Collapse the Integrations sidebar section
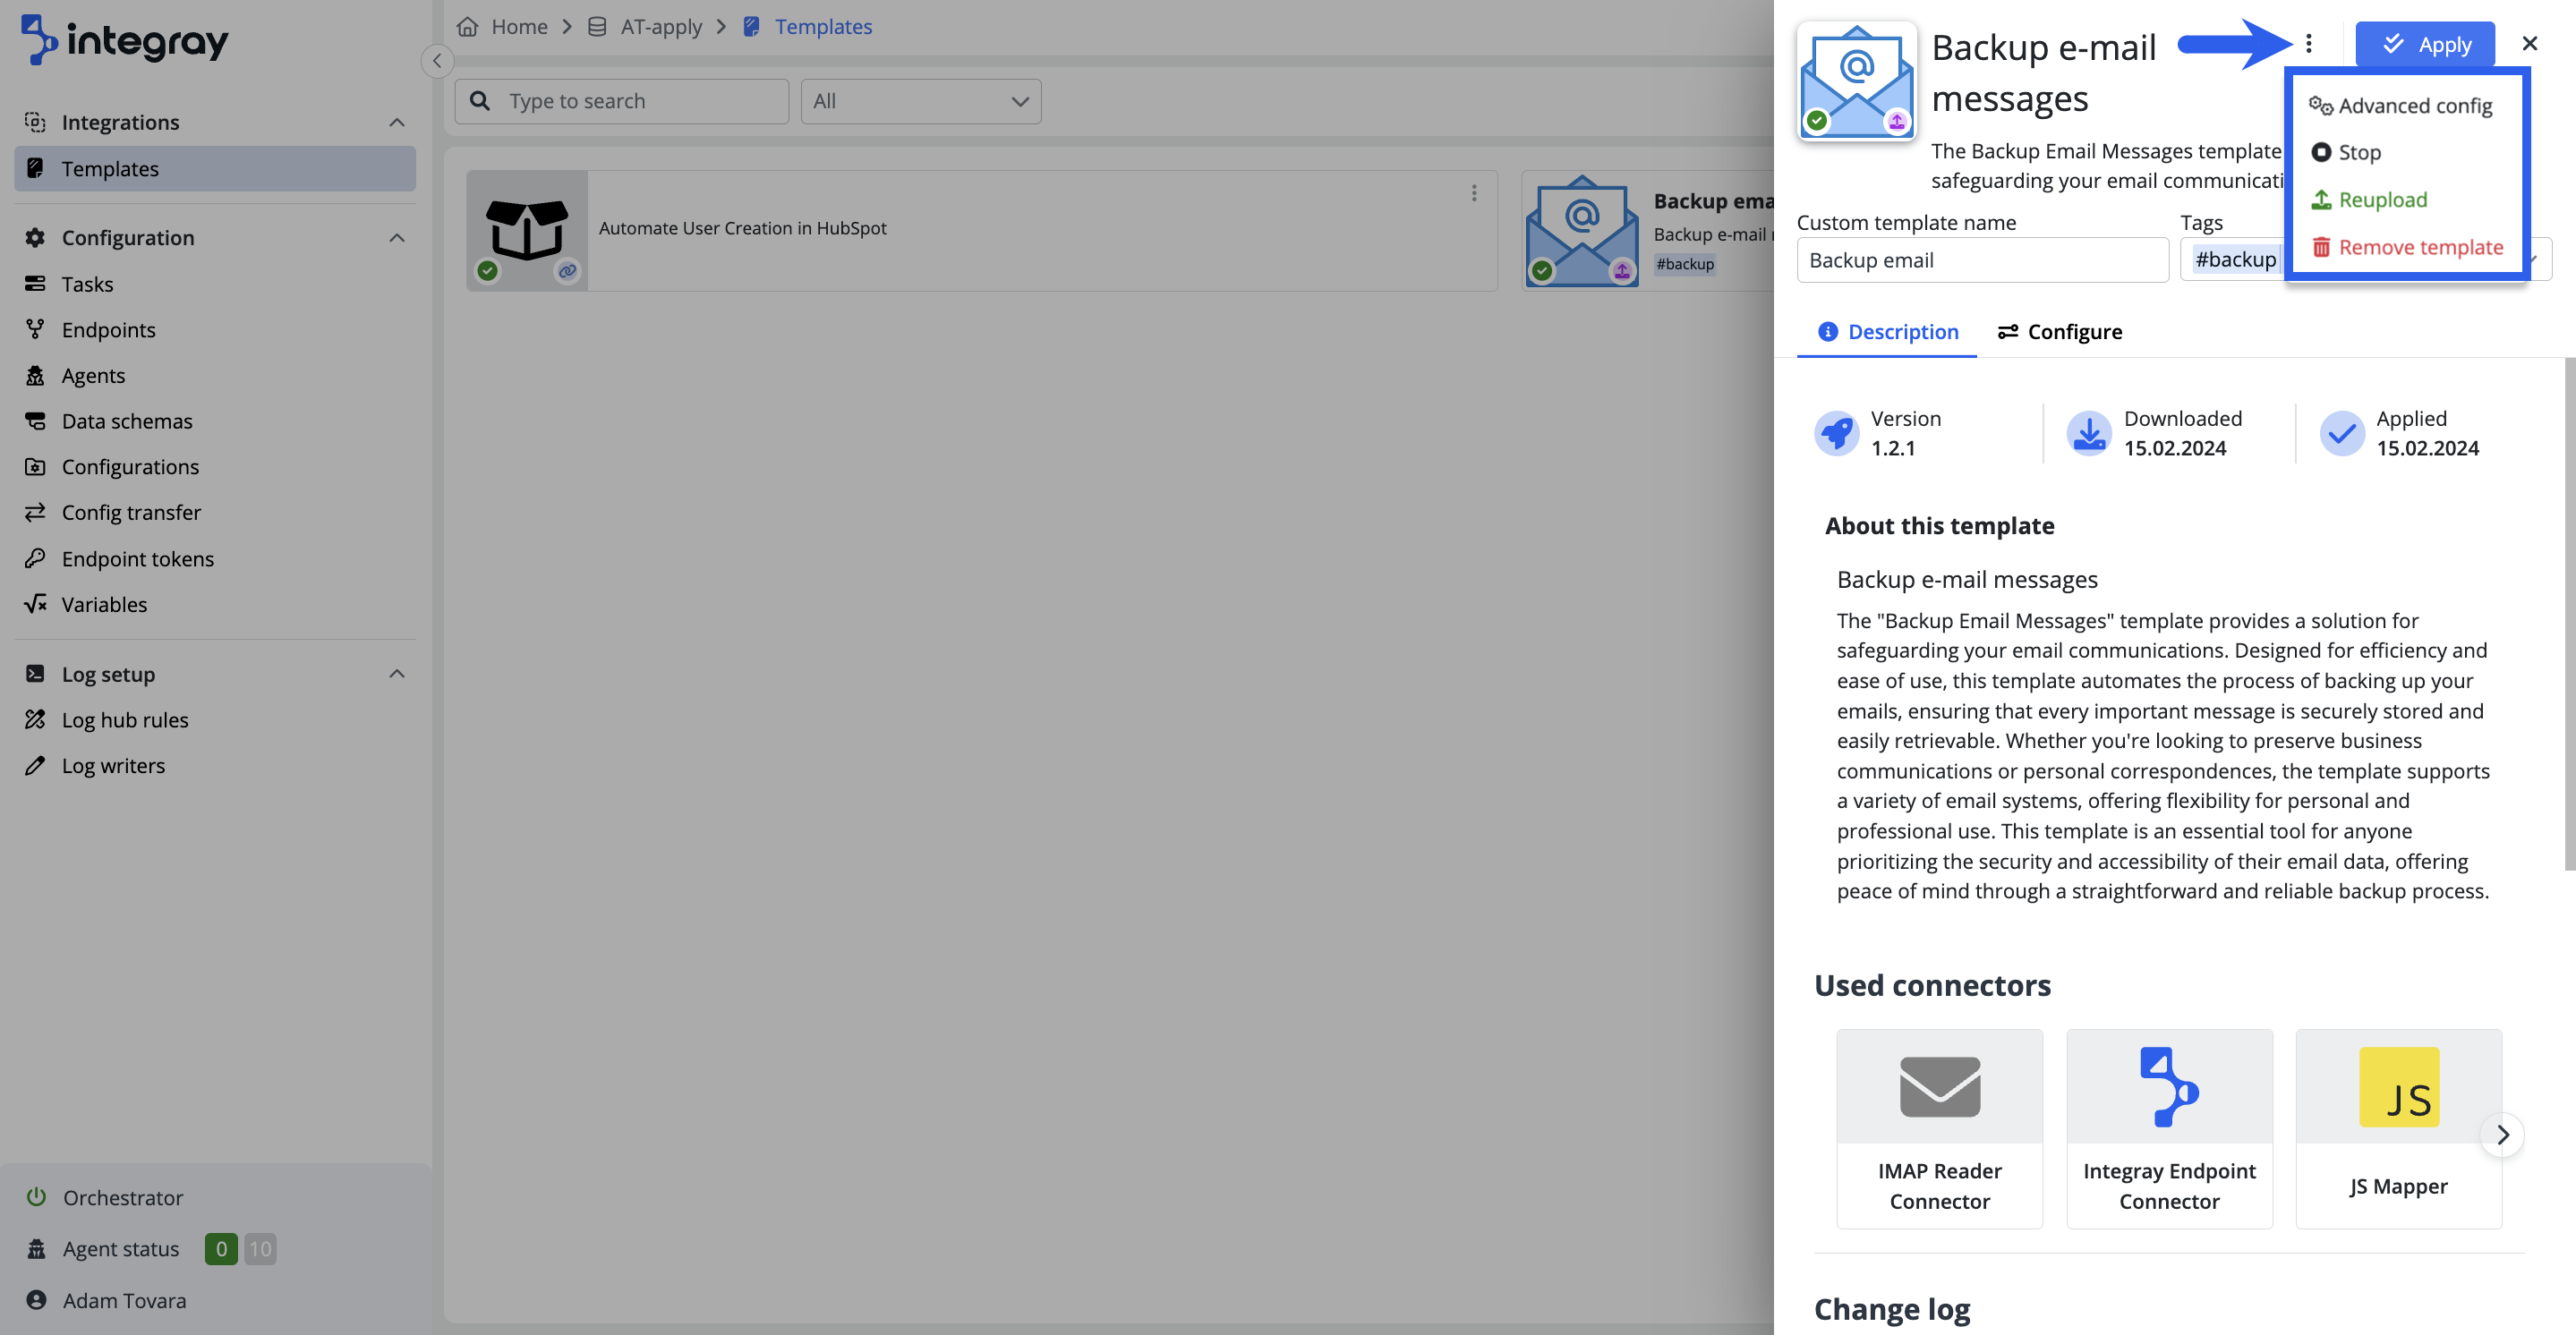2576x1335 pixels. click(x=396, y=122)
